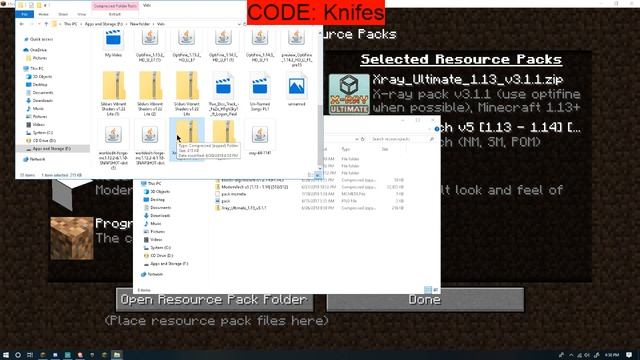Viewport: 640px width, 360px height.
Task: Select pack.mcmeta file in resourcepacks list
Action: click(233, 194)
